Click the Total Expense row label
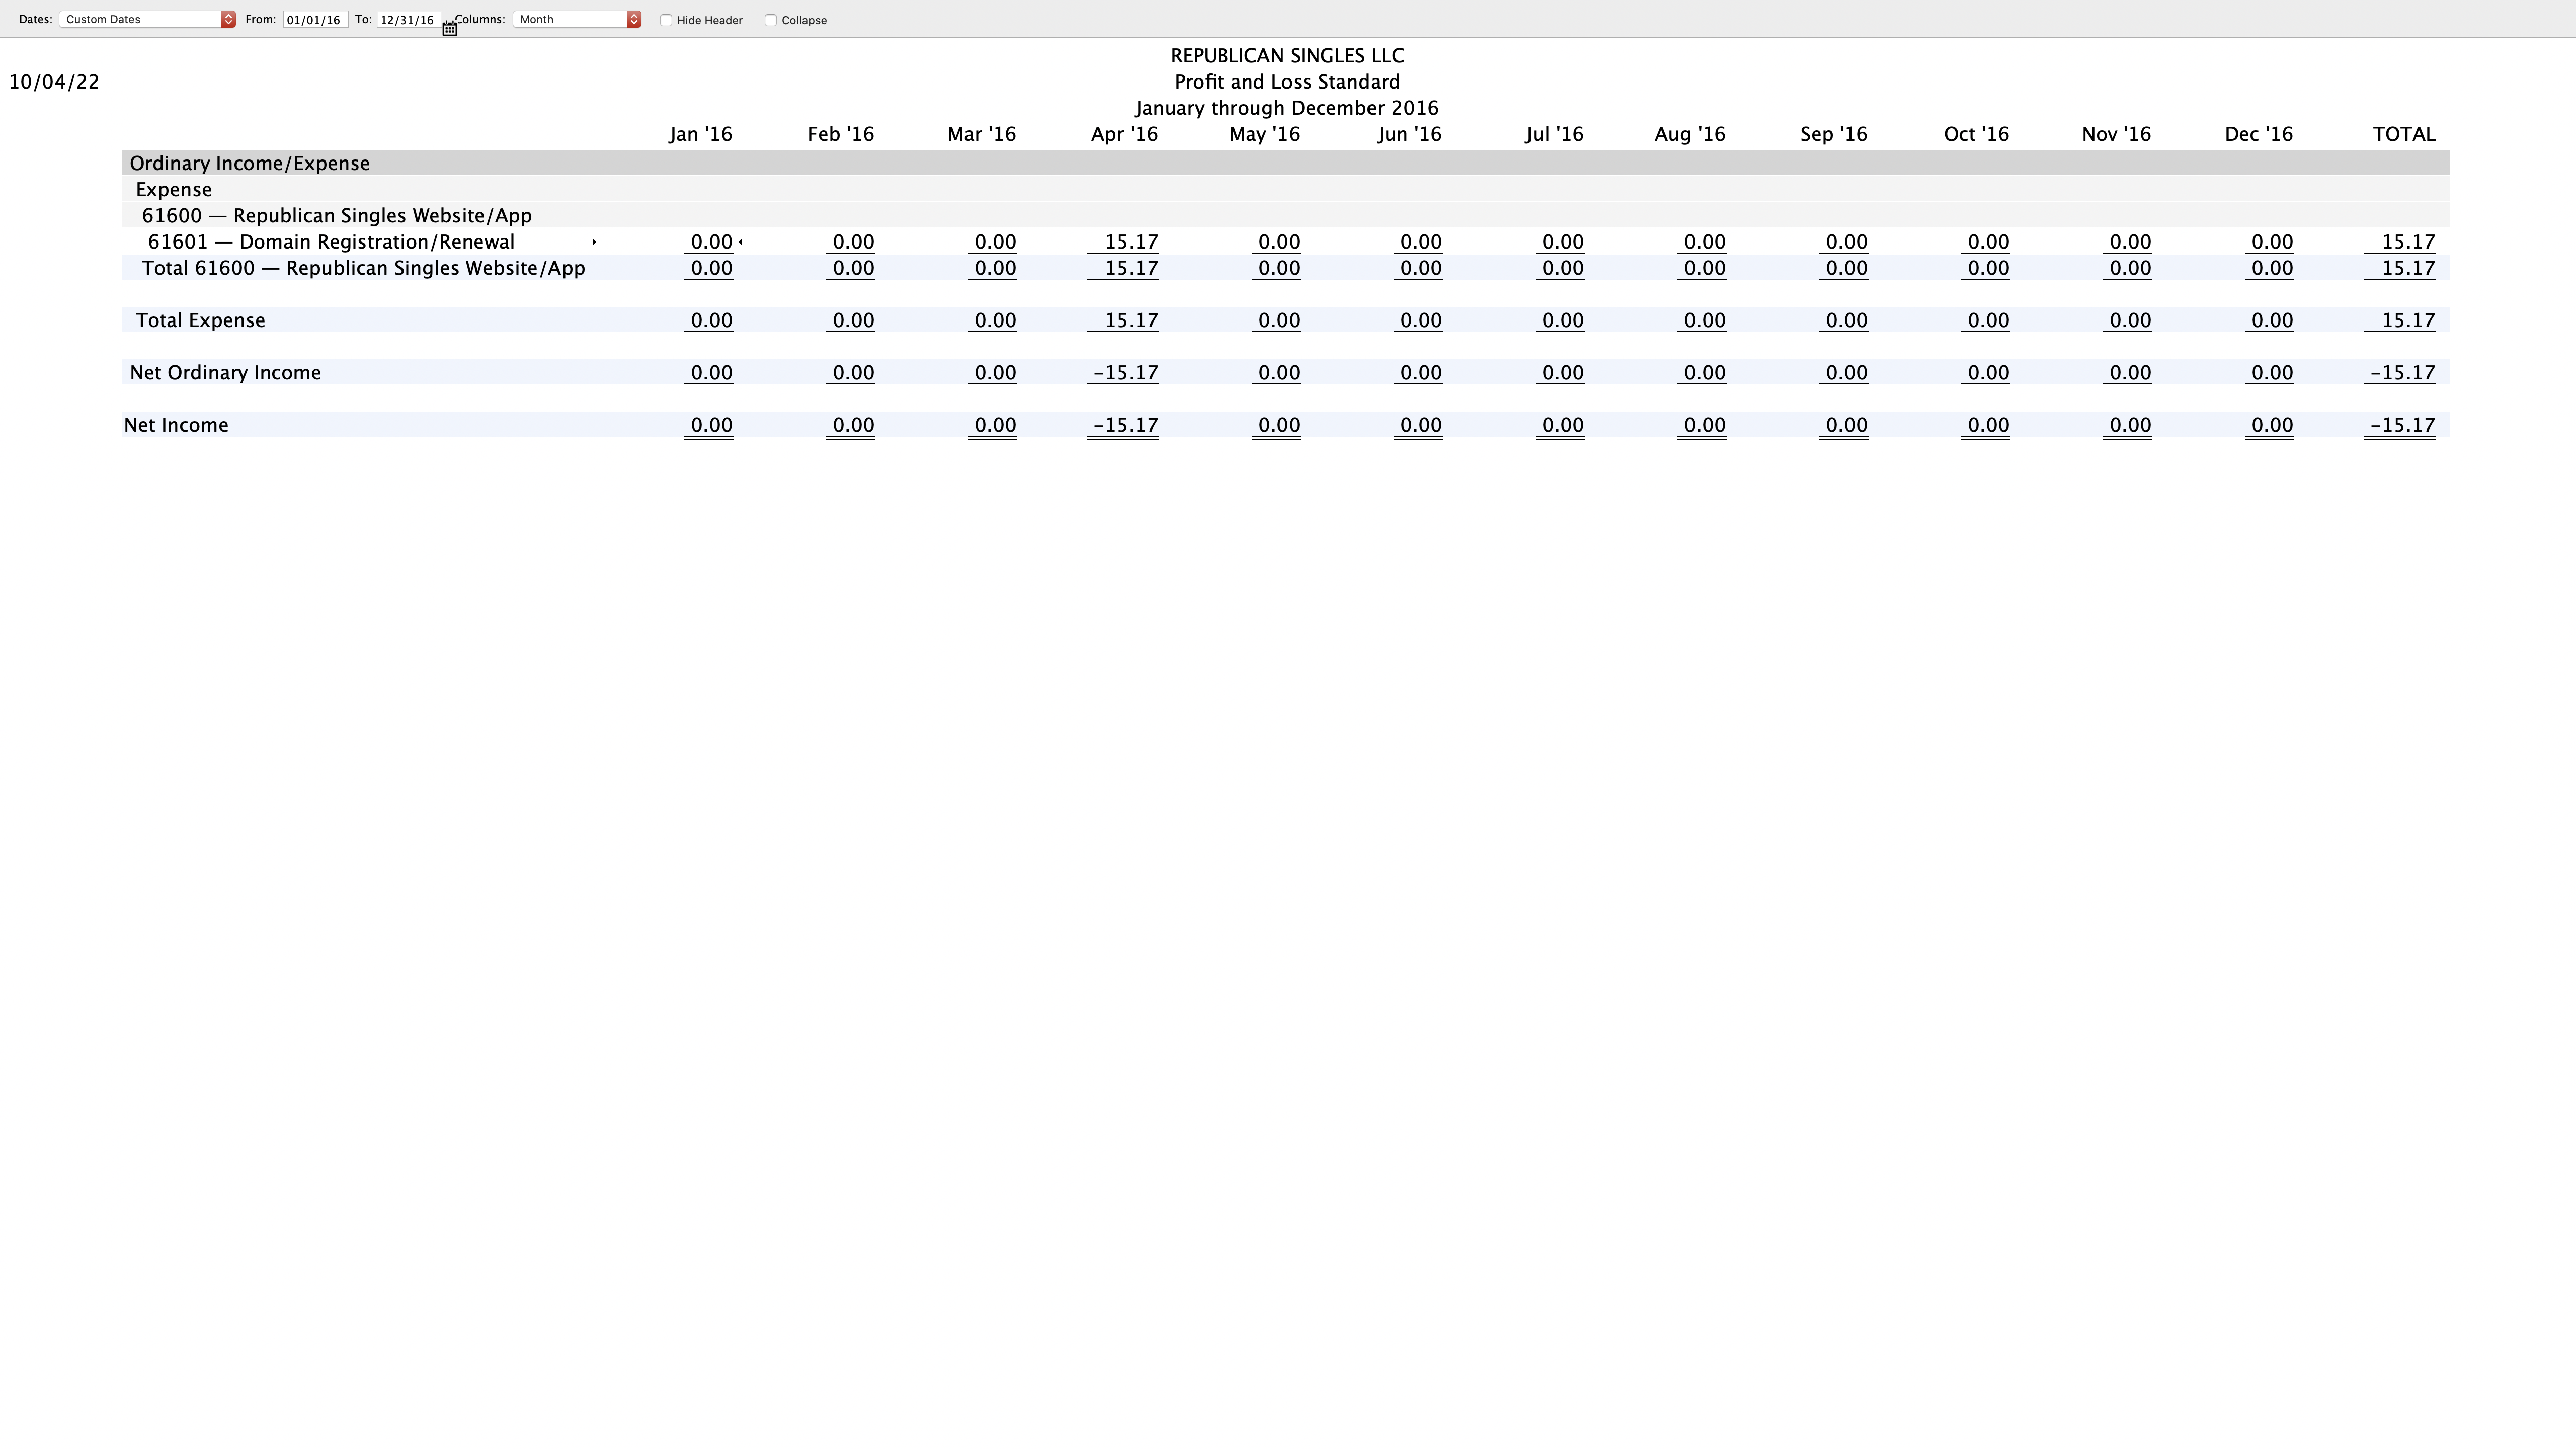The width and height of the screenshot is (2576, 1449). pos(201,320)
